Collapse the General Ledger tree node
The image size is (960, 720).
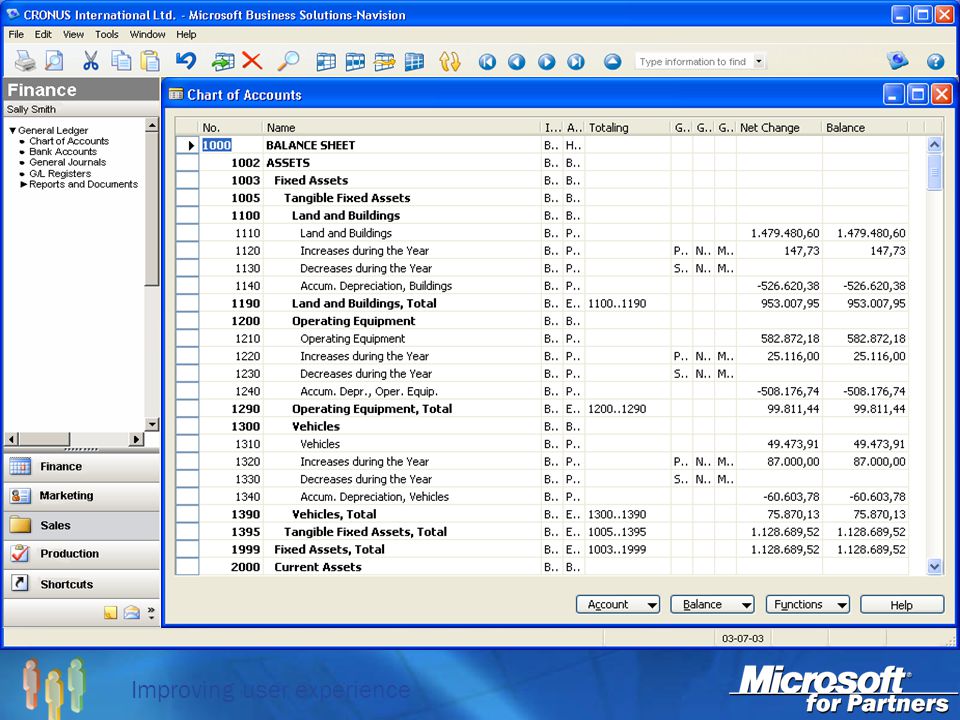click(12, 130)
